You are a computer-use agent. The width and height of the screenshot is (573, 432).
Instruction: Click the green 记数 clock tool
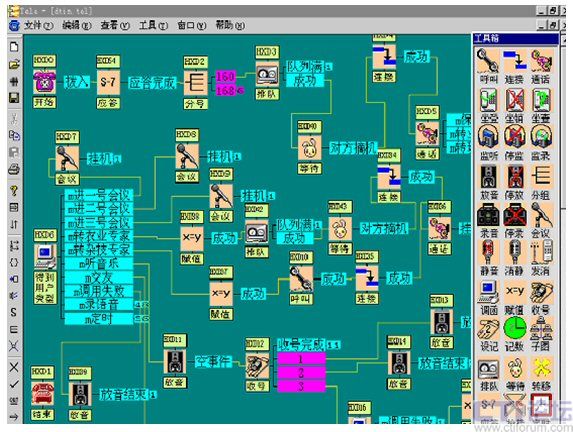[515, 333]
